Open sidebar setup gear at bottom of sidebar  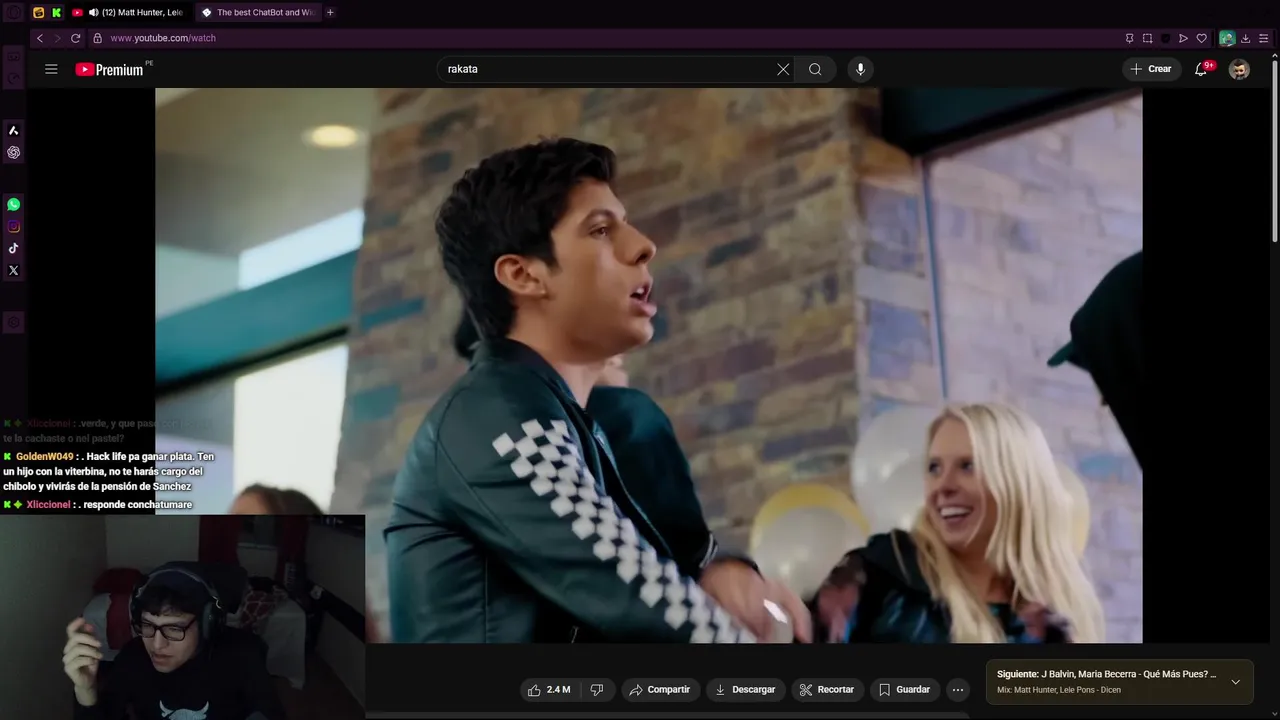pos(13,322)
